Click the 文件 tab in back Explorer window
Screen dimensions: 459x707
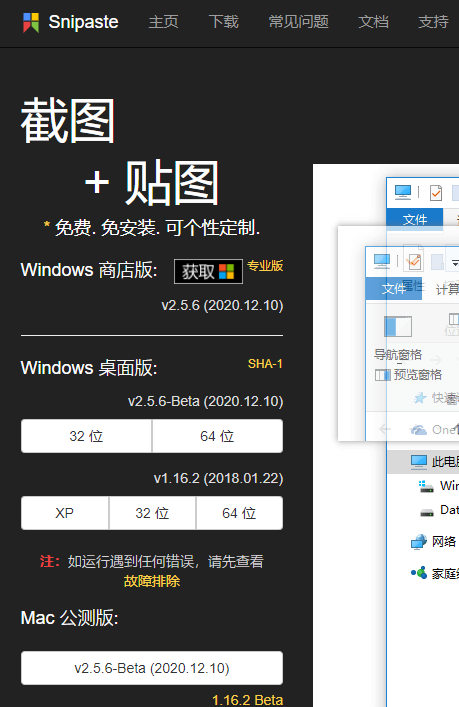tap(415, 220)
